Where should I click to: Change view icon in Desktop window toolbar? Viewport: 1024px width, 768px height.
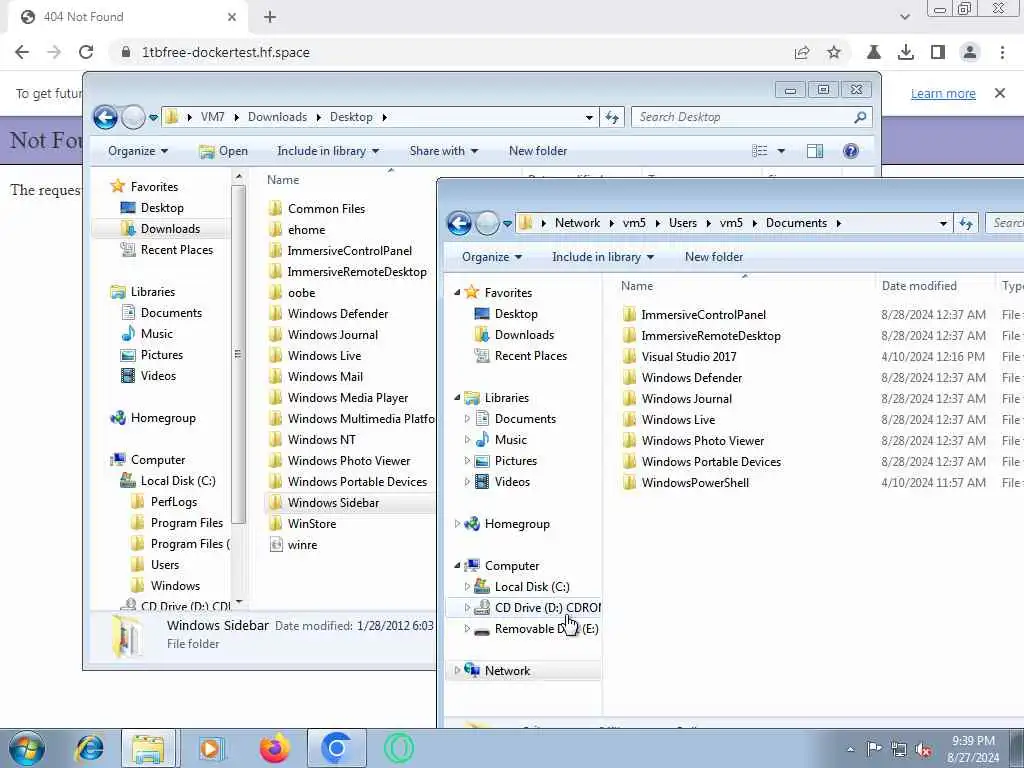click(760, 151)
